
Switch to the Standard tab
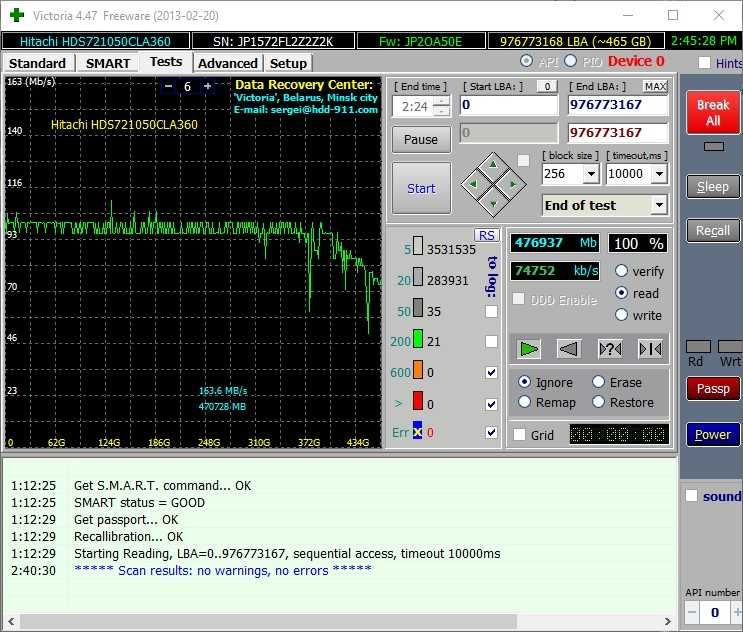pyautogui.click(x=38, y=63)
